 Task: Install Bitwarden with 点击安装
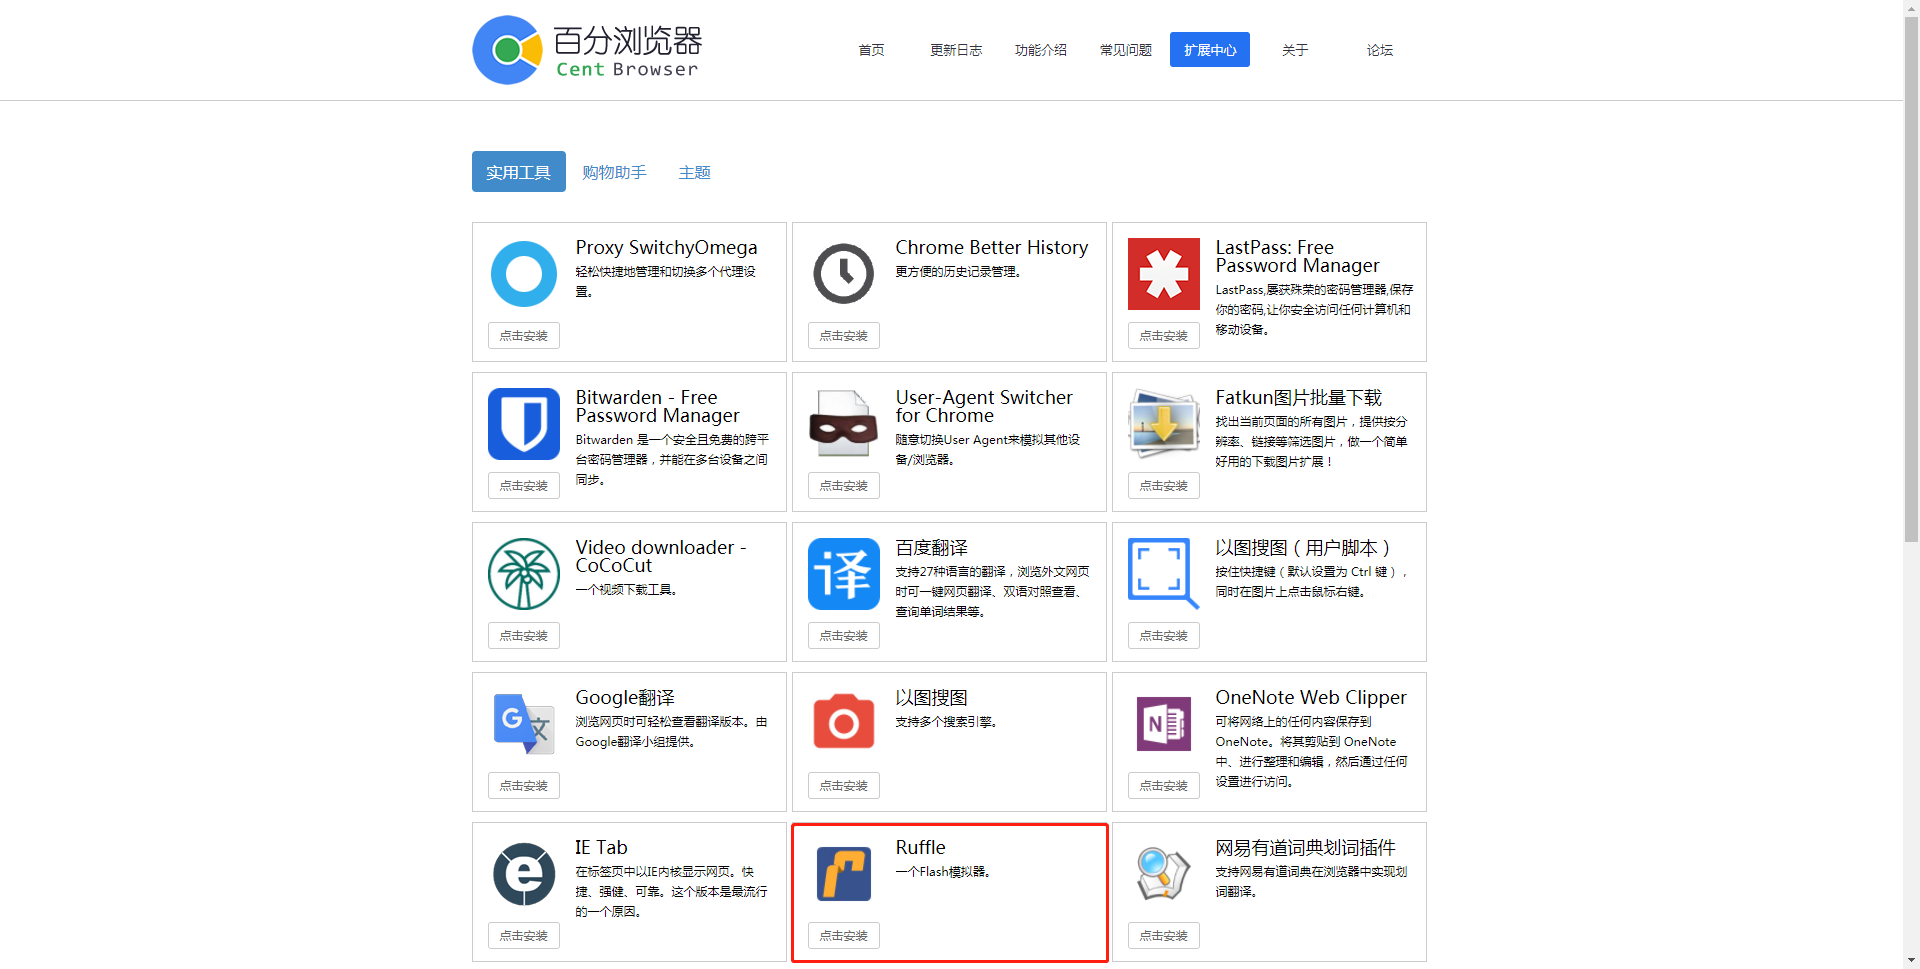coord(524,486)
